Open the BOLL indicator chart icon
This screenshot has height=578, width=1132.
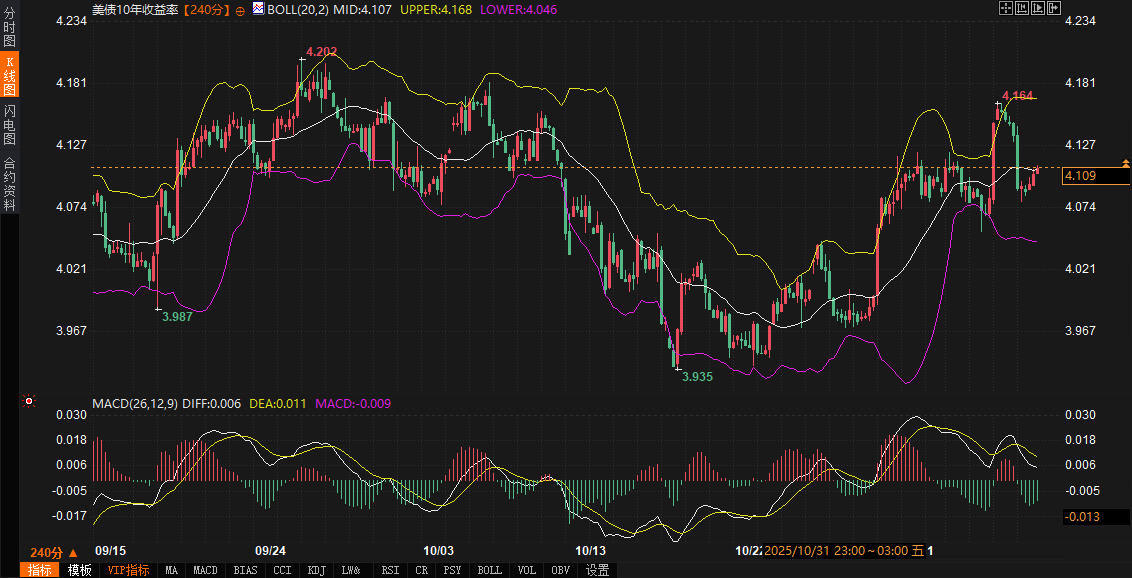pos(259,9)
